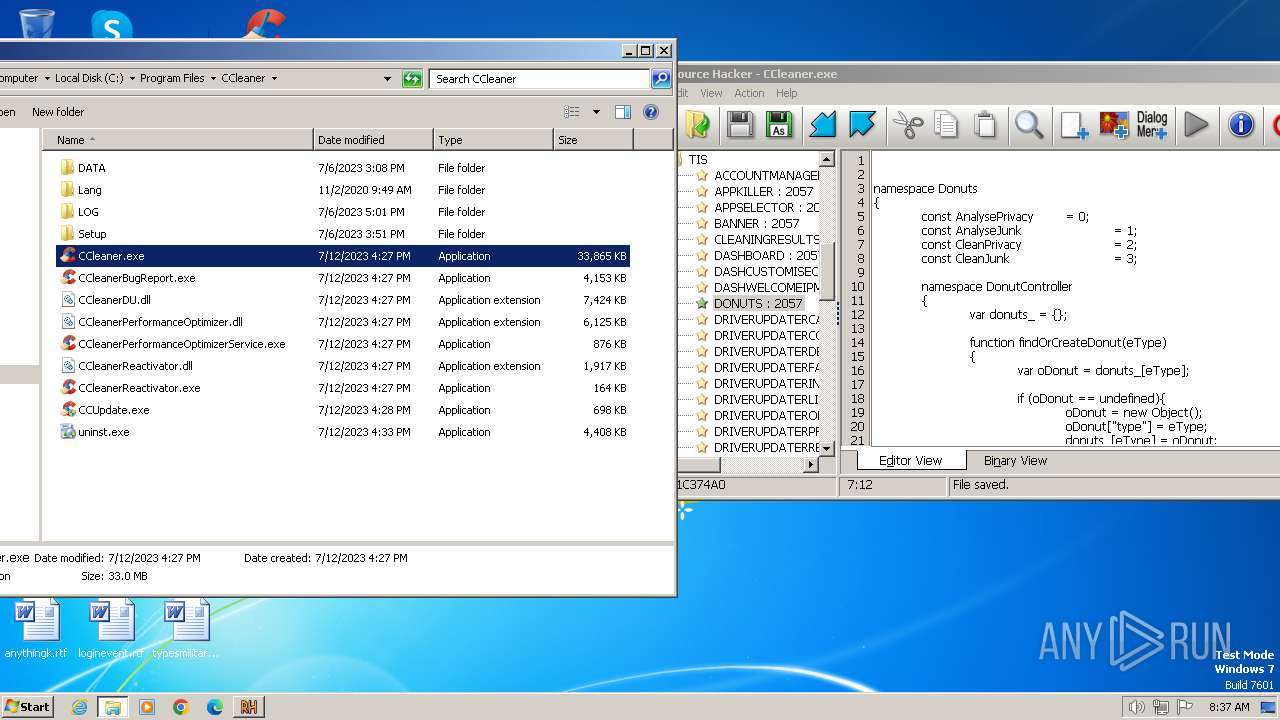Expand the address bar history dropdown
Screen dimensions: 1280x720
click(x=388, y=78)
